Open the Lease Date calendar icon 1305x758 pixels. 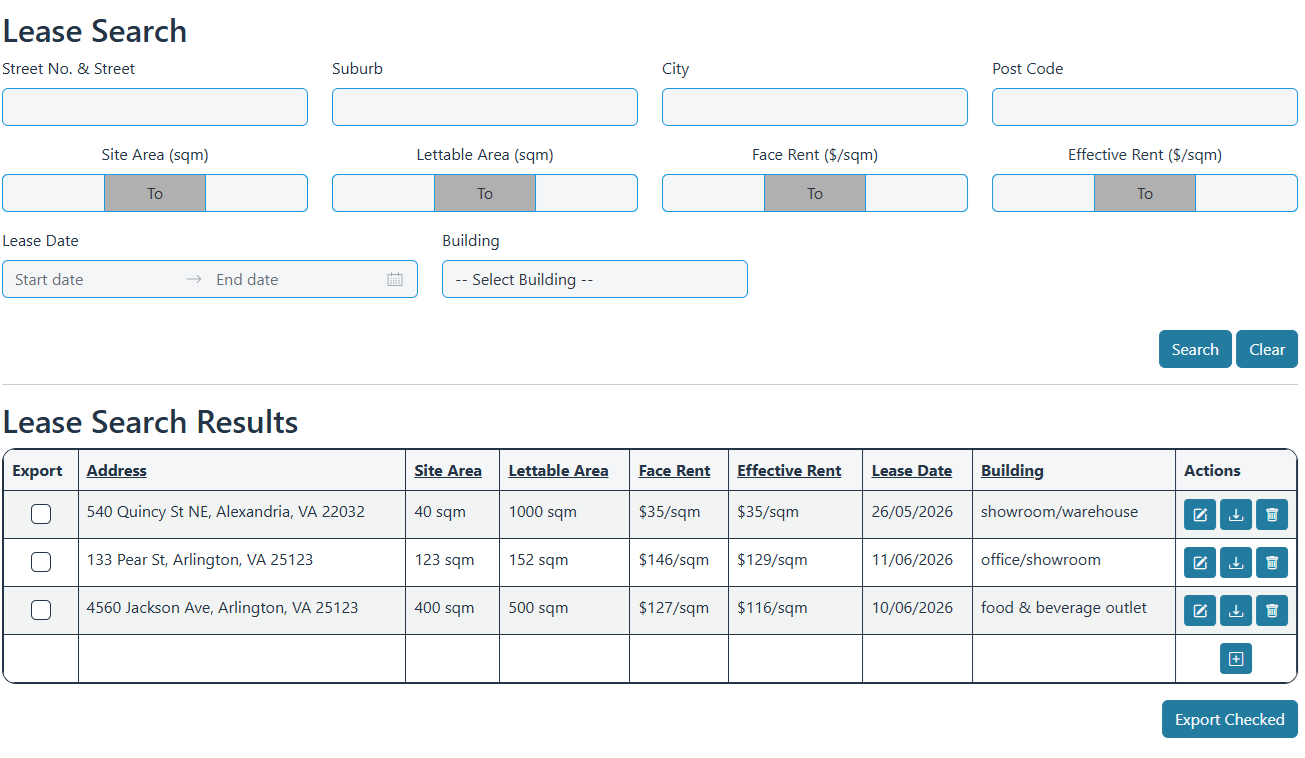pyautogui.click(x=395, y=279)
